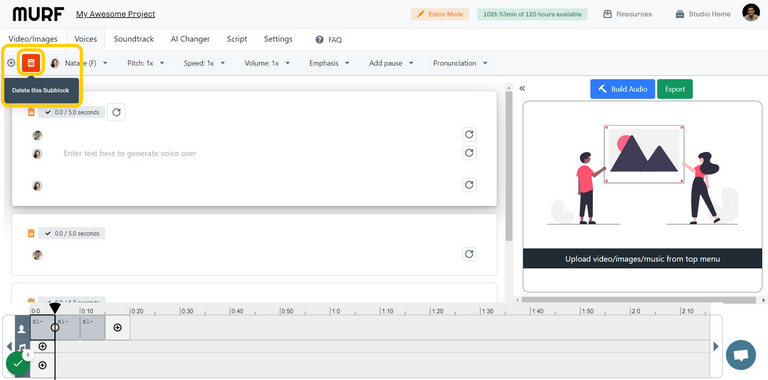This screenshot has width=768, height=380.
Task: Click the timeline playhead marker
Action: pos(55,308)
